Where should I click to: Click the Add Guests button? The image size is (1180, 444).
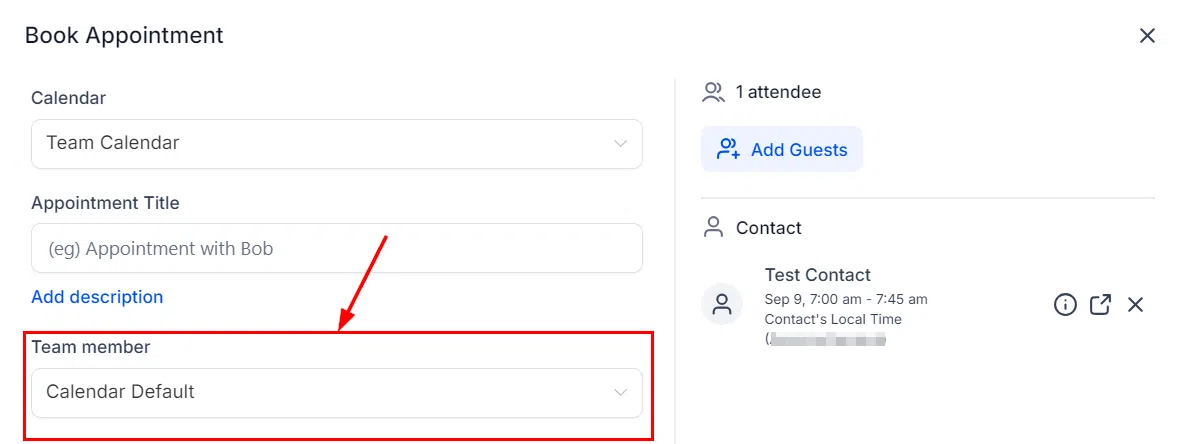click(782, 149)
